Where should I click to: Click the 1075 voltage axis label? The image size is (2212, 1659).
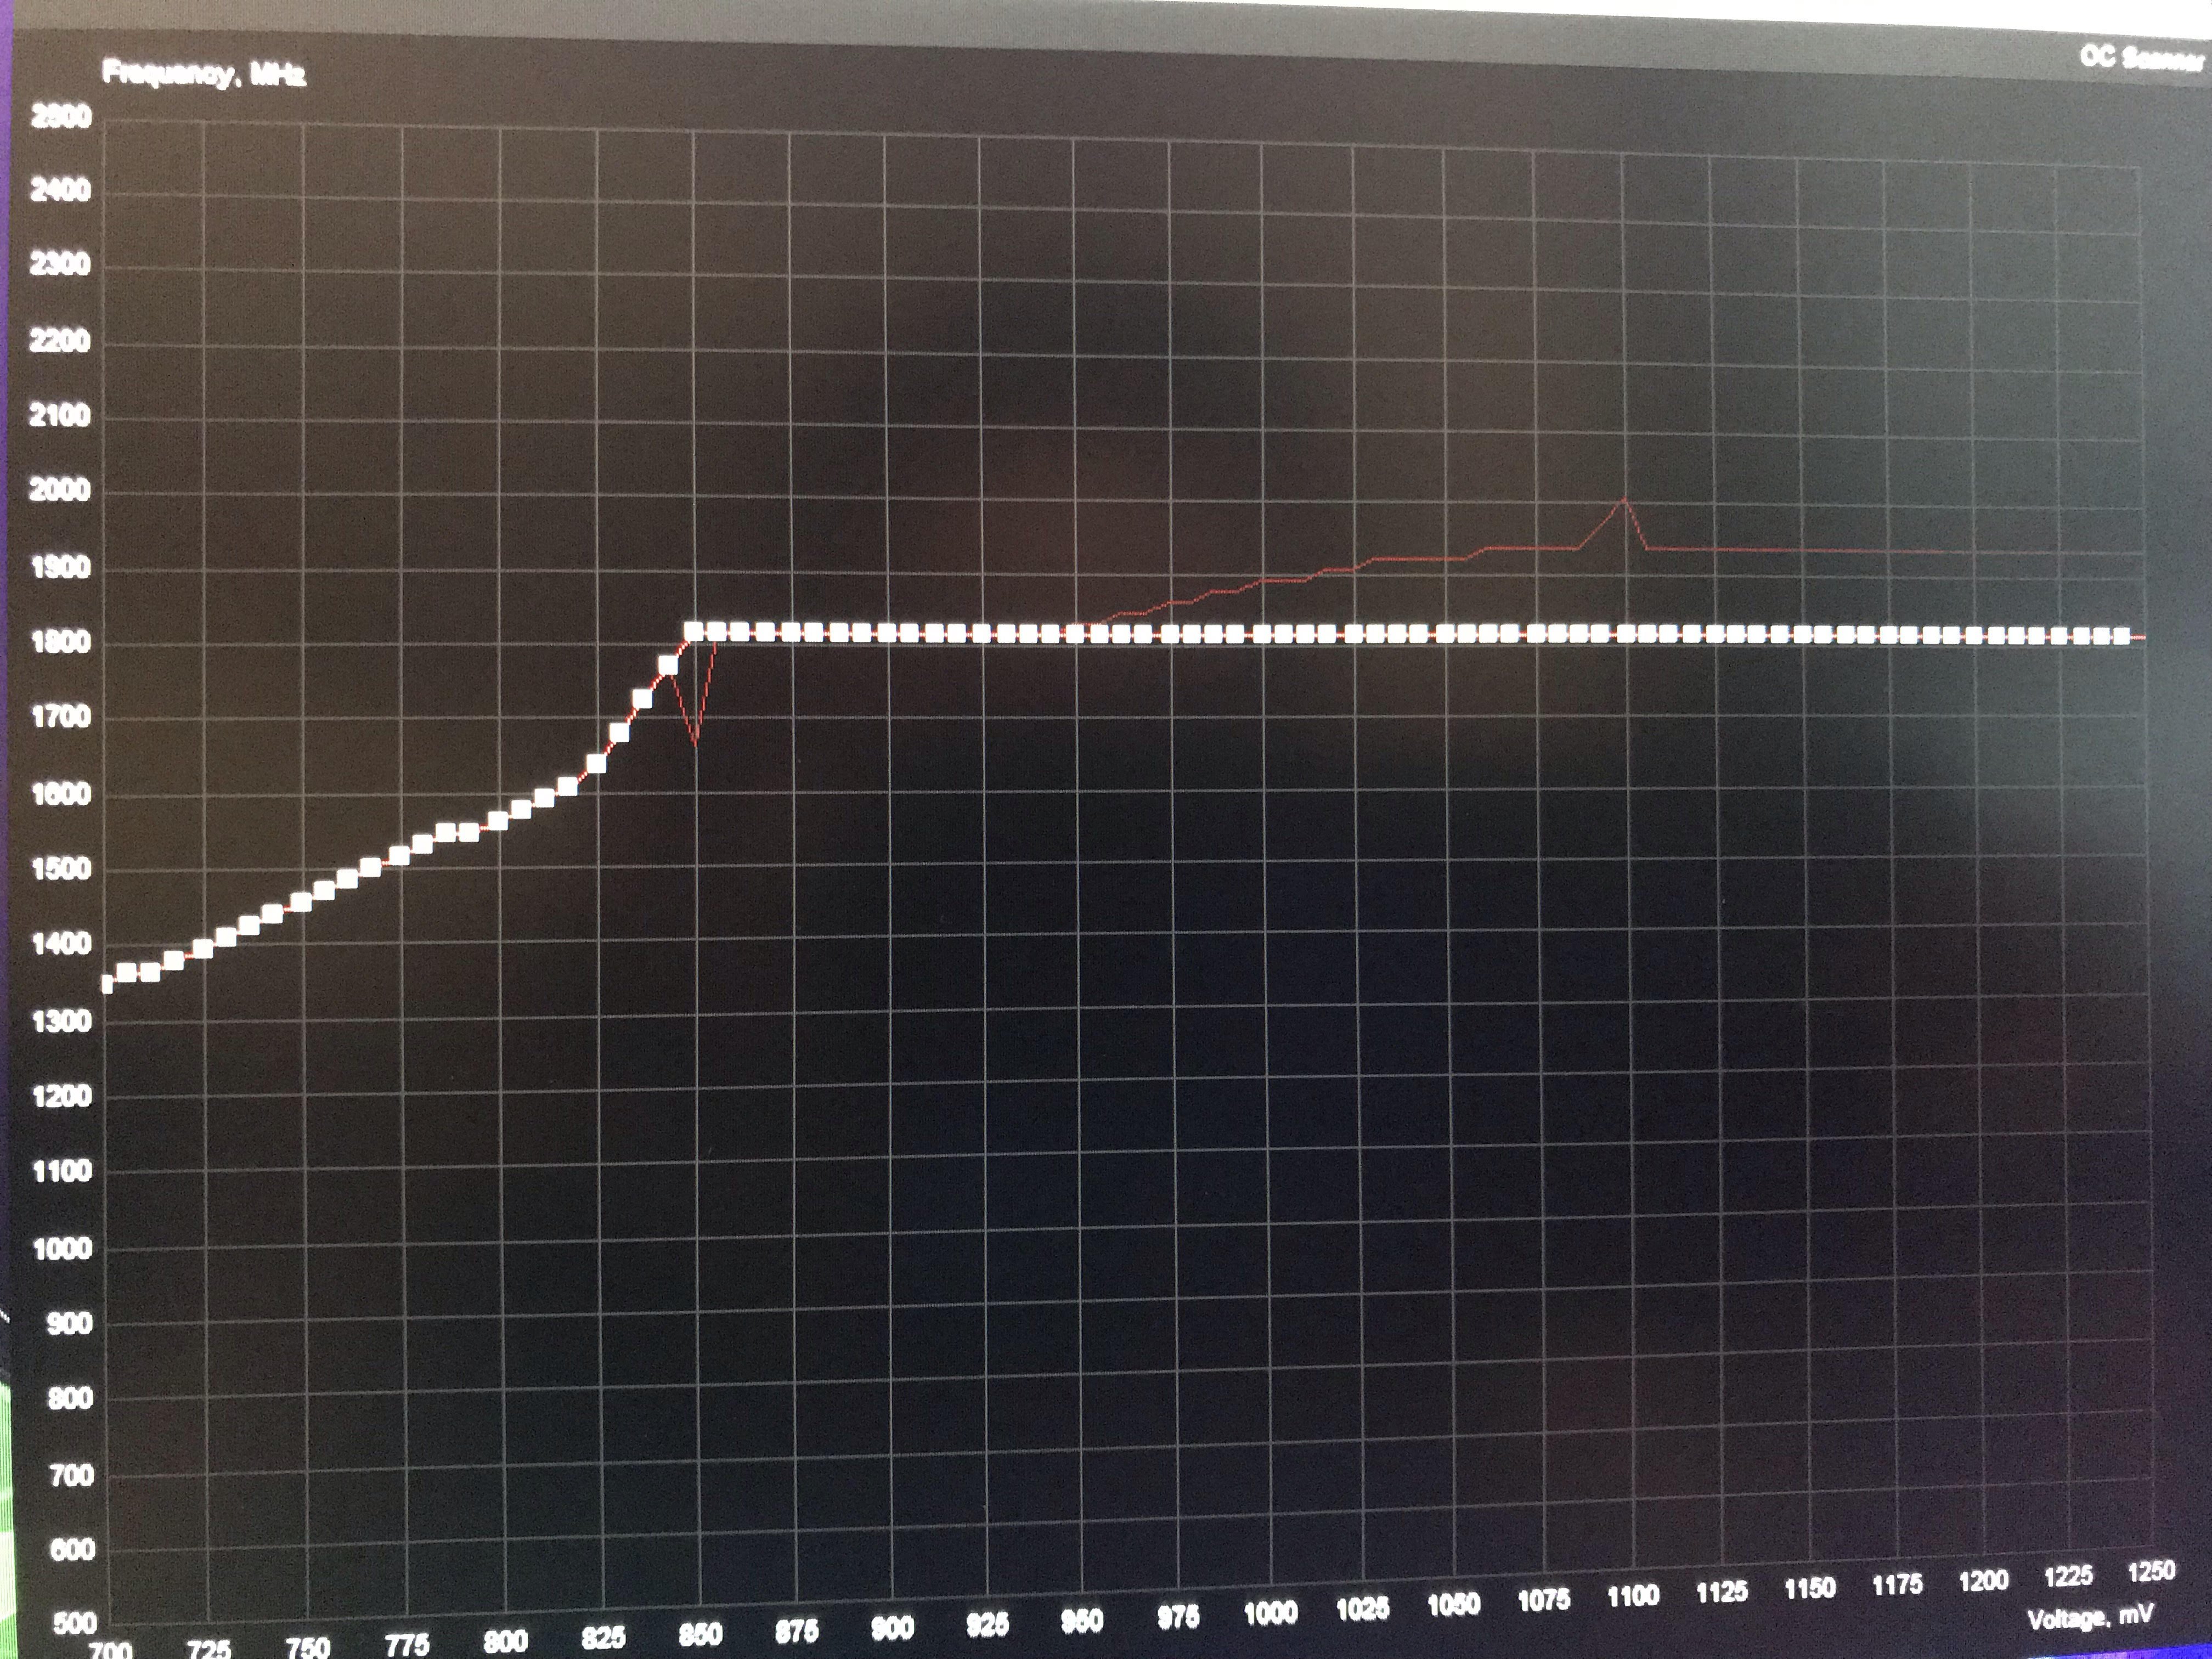[1543, 1600]
